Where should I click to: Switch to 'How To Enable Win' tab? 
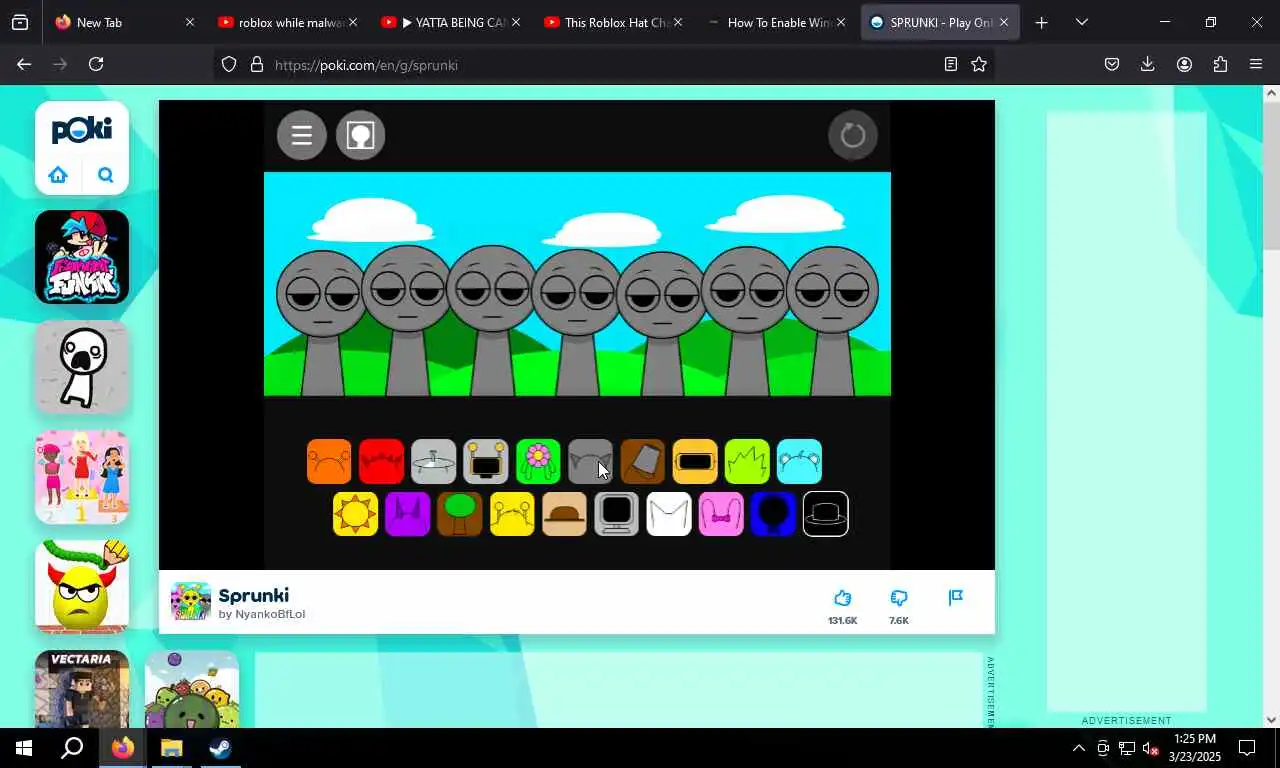774,22
